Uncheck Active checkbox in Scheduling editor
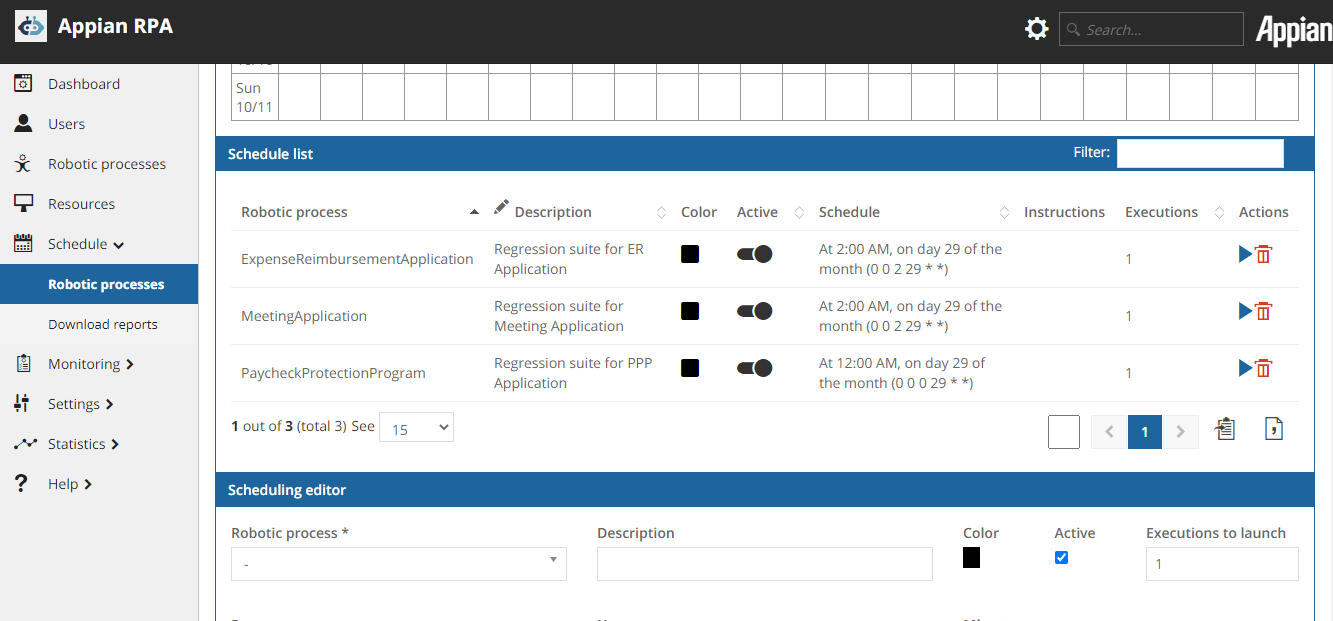The height and width of the screenshot is (621, 1333). coord(1062,558)
